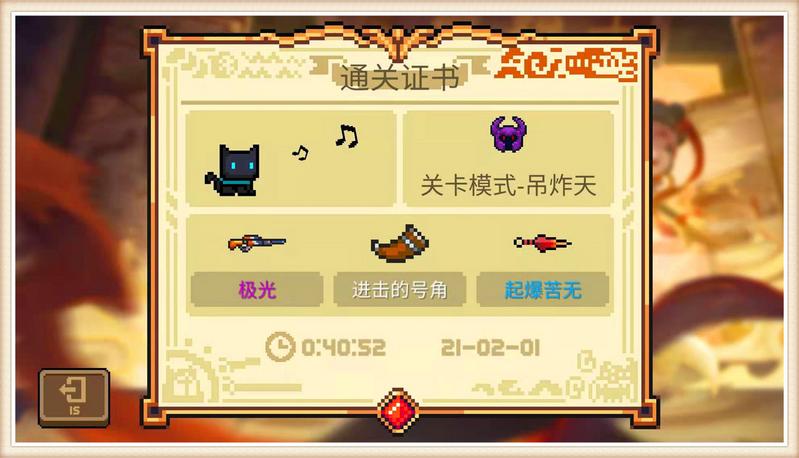
Task: Click the small music note near the cat
Action: pos(301,152)
